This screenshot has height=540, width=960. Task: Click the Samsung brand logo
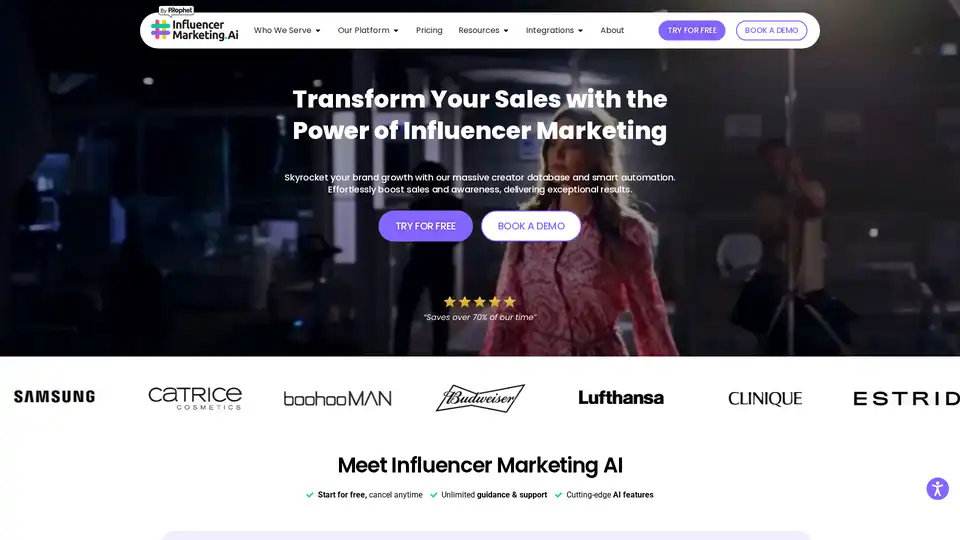click(x=54, y=397)
